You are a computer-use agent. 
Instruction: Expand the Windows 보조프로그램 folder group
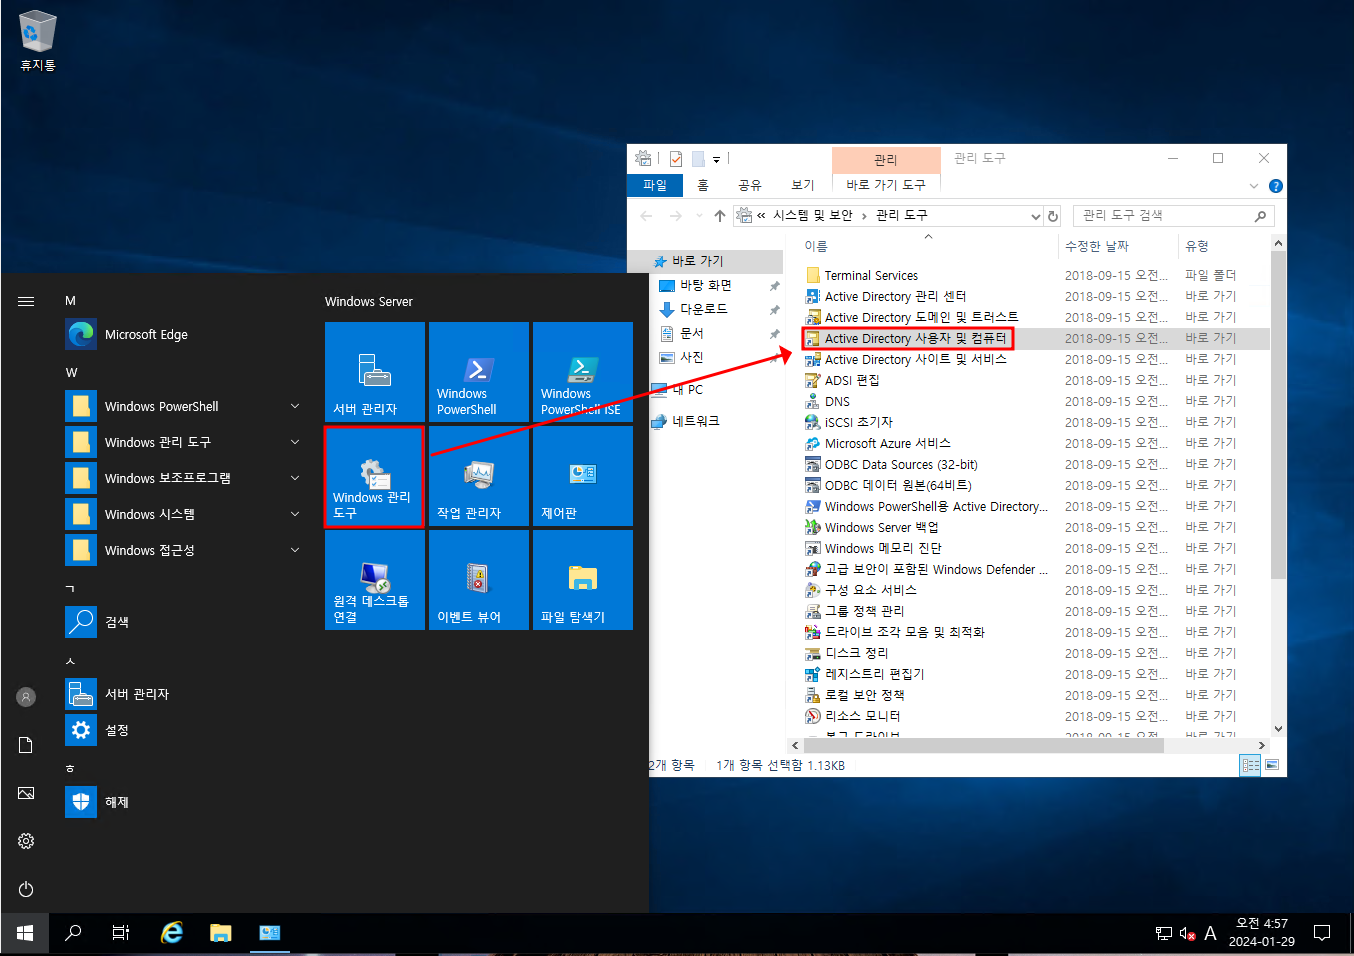tap(295, 478)
